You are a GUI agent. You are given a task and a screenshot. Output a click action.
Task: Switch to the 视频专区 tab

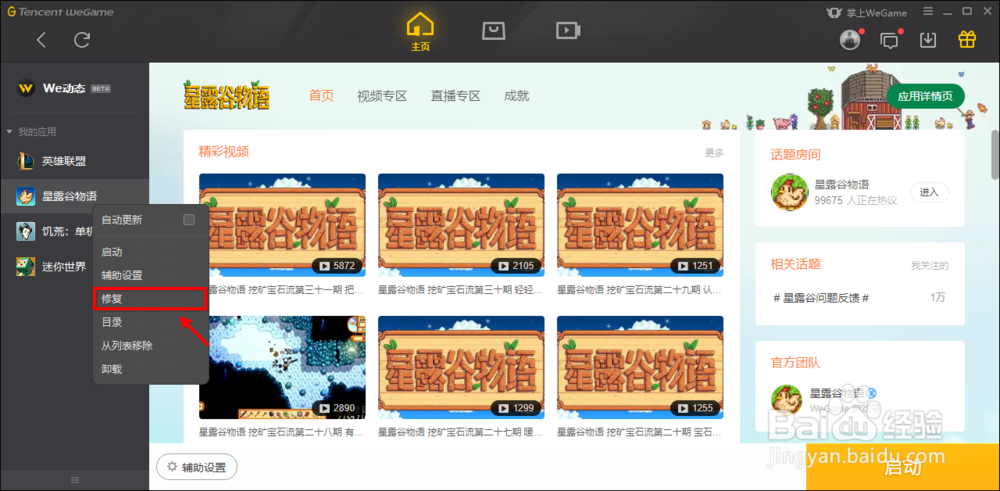coord(381,96)
